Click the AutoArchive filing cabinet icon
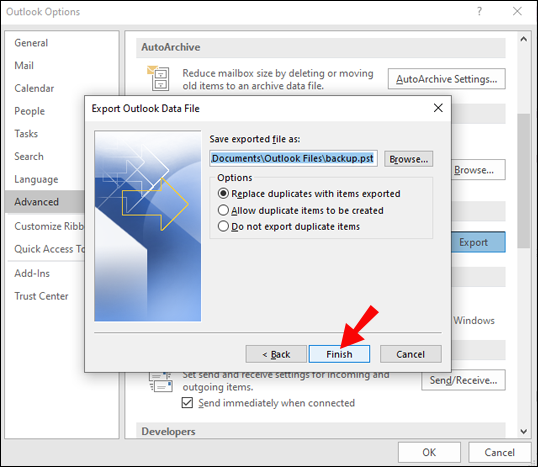Screen dimensions: 538x467 coord(158,78)
